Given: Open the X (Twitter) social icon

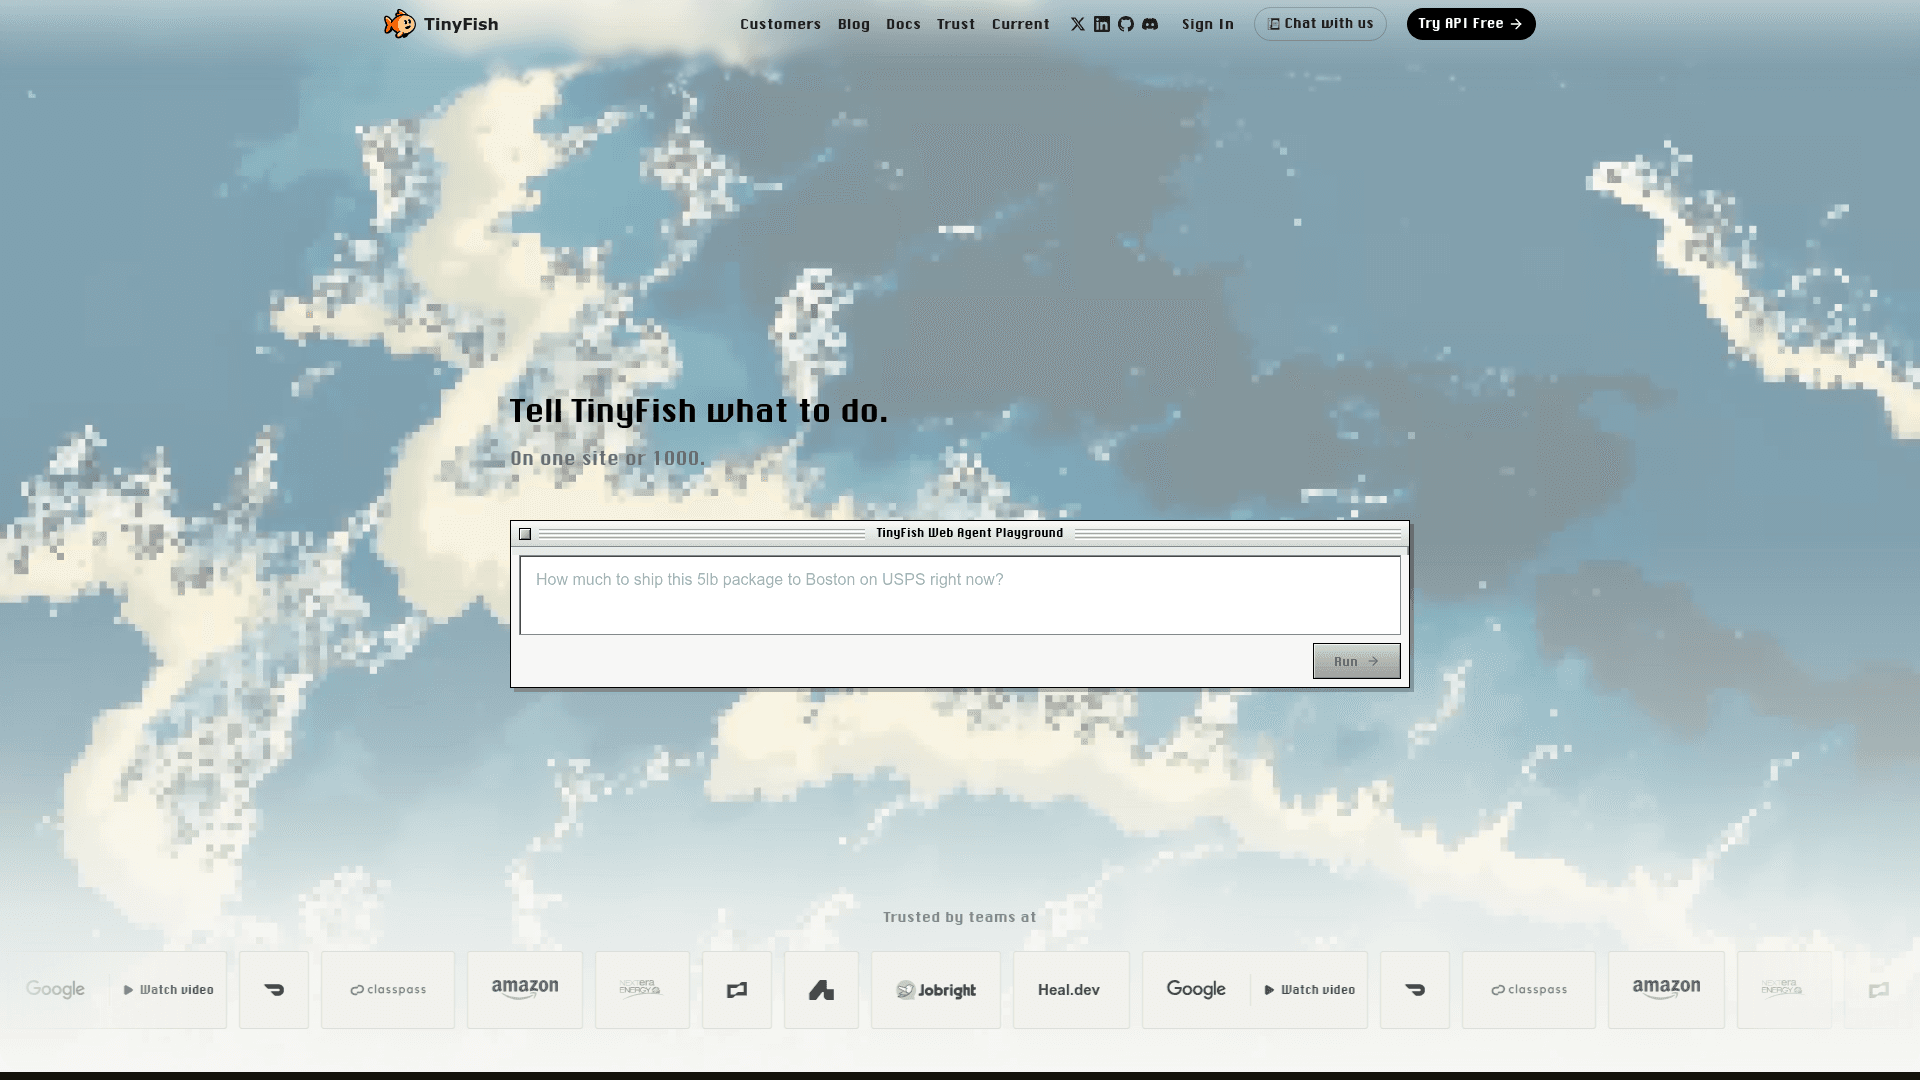Looking at the screenshot, I should pos(1077,24).
